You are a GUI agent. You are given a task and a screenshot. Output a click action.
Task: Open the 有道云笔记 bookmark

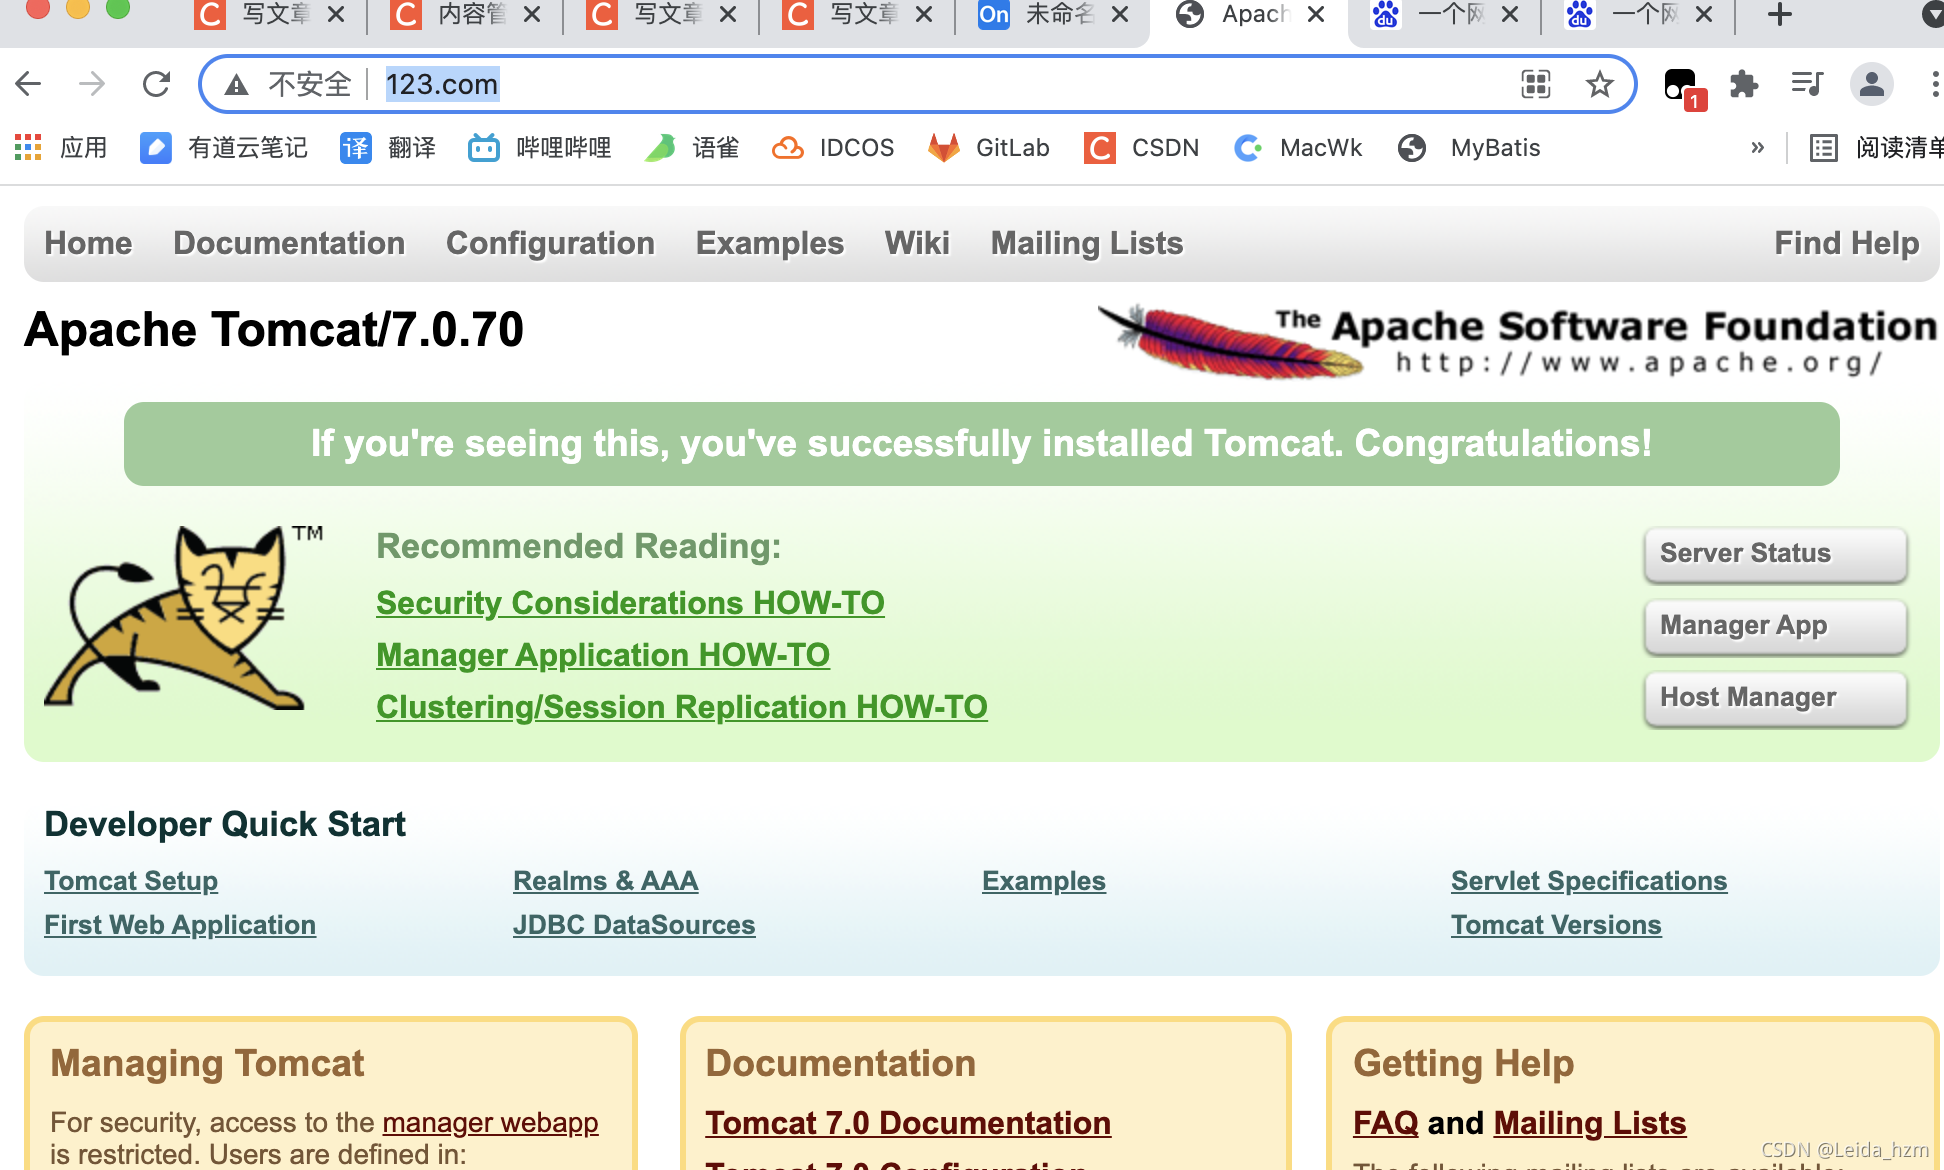[224, 148]
